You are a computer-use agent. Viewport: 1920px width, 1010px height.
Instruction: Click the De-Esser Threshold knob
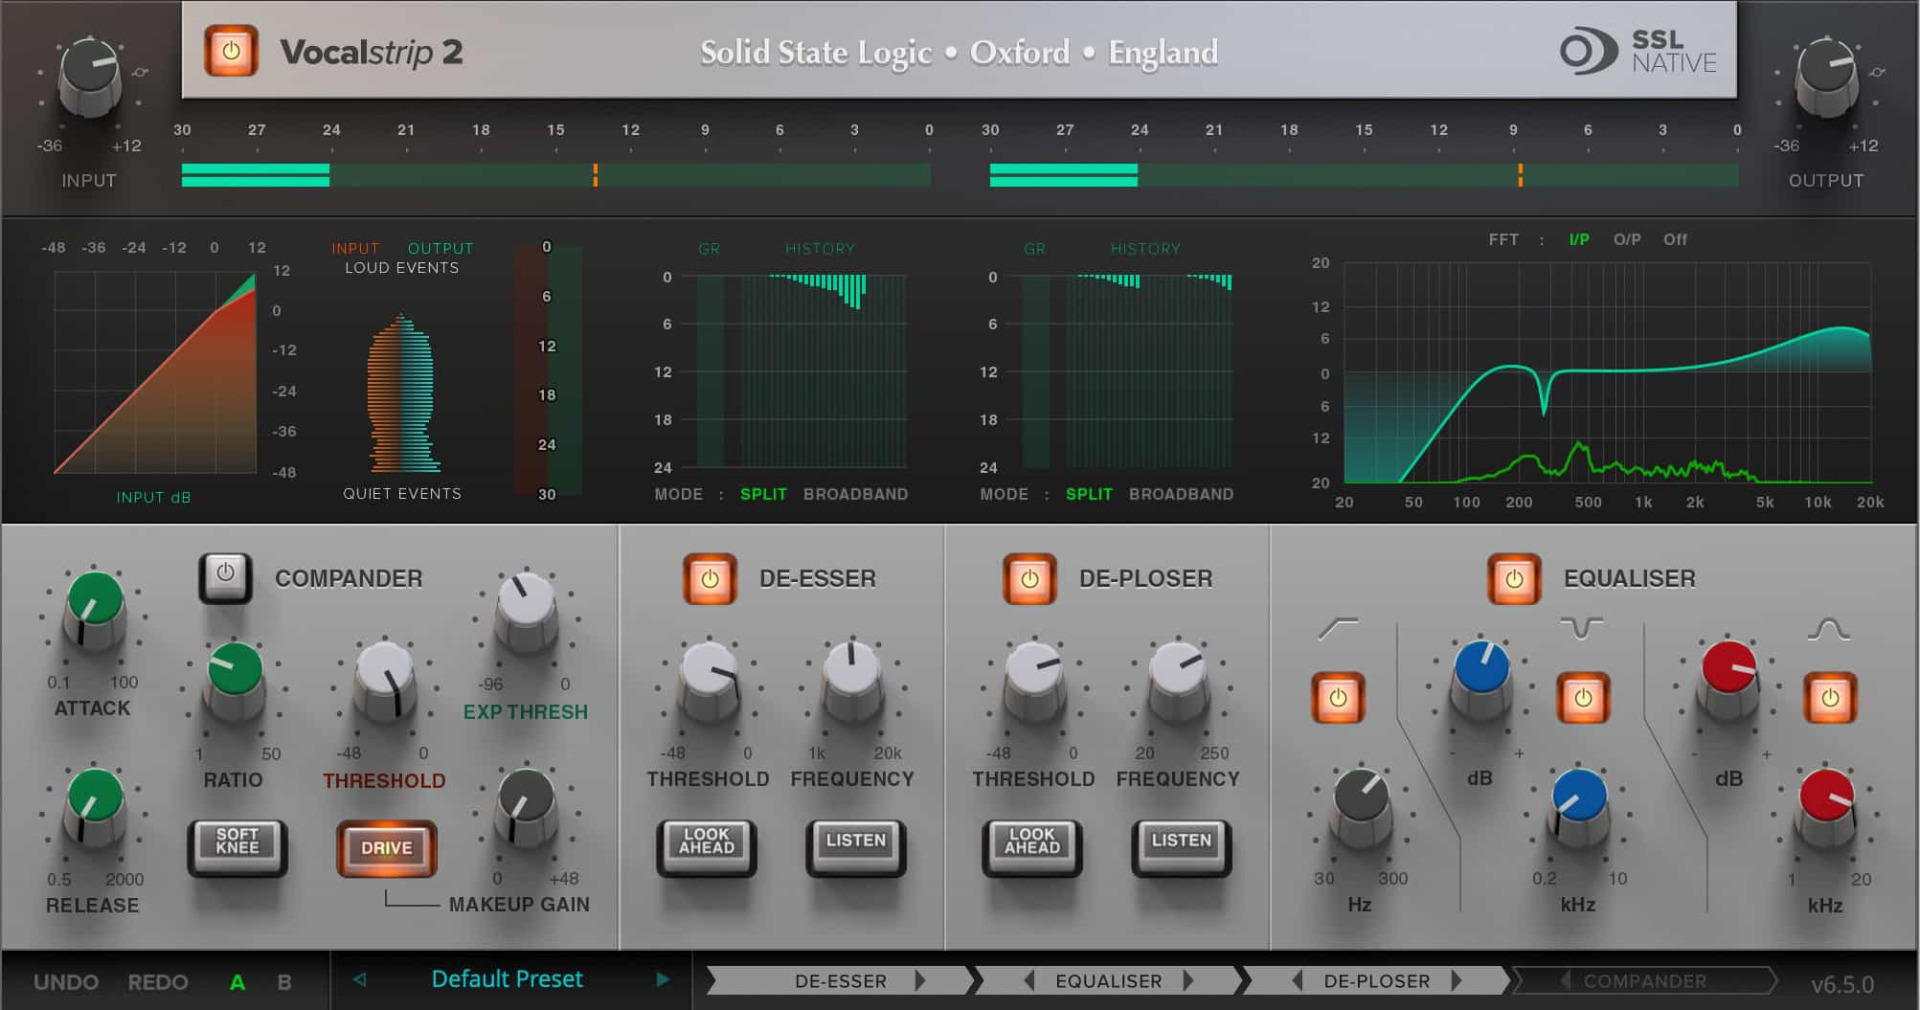tap(708, 680)
